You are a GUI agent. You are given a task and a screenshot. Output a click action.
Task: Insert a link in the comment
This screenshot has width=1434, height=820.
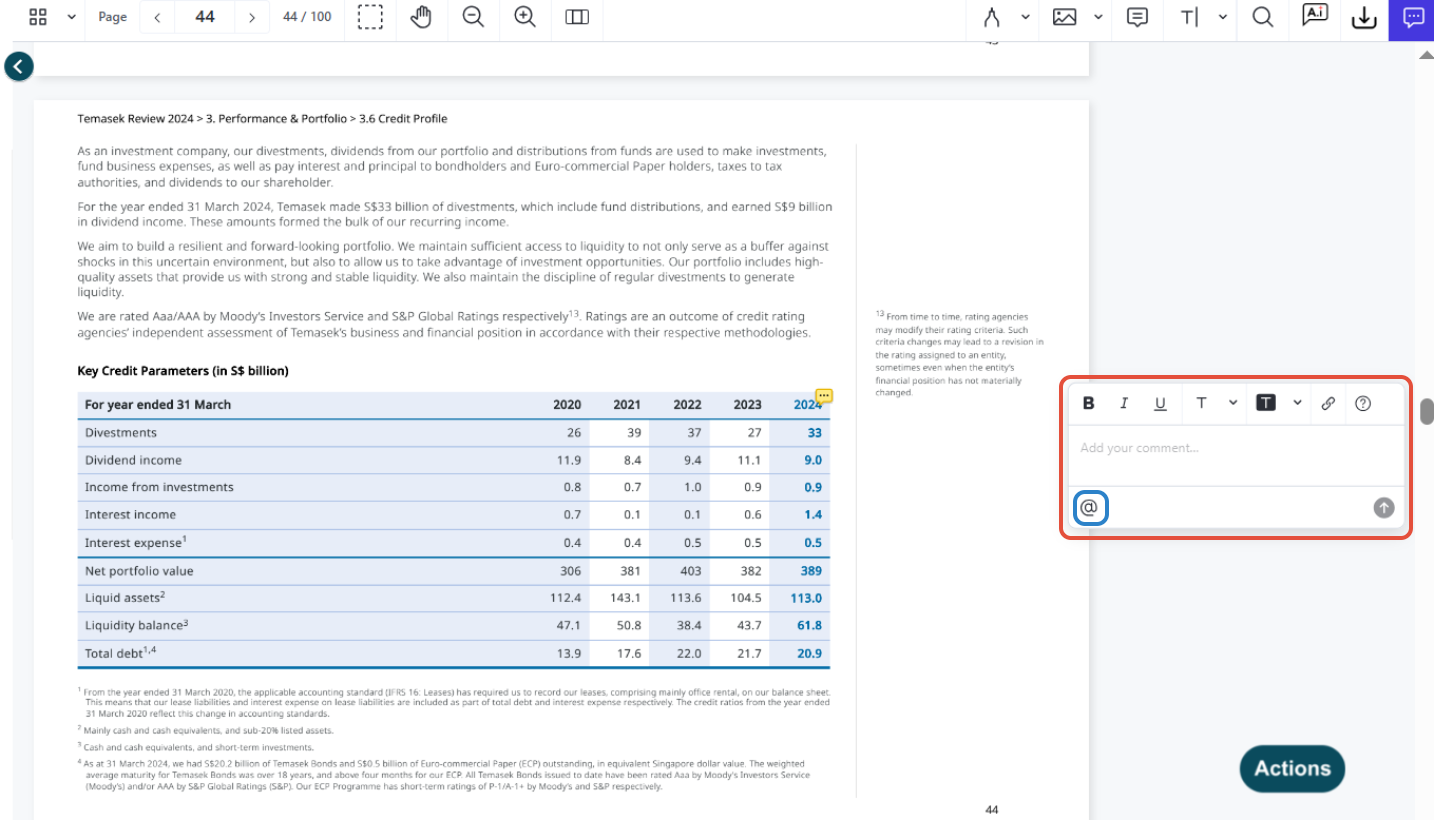1328,403
